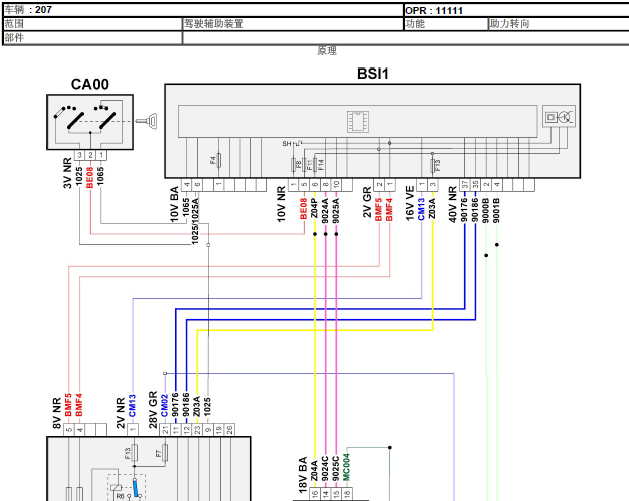Click the 部件 header label
This screenshot has height=501, width=629.
coord(14,38)
